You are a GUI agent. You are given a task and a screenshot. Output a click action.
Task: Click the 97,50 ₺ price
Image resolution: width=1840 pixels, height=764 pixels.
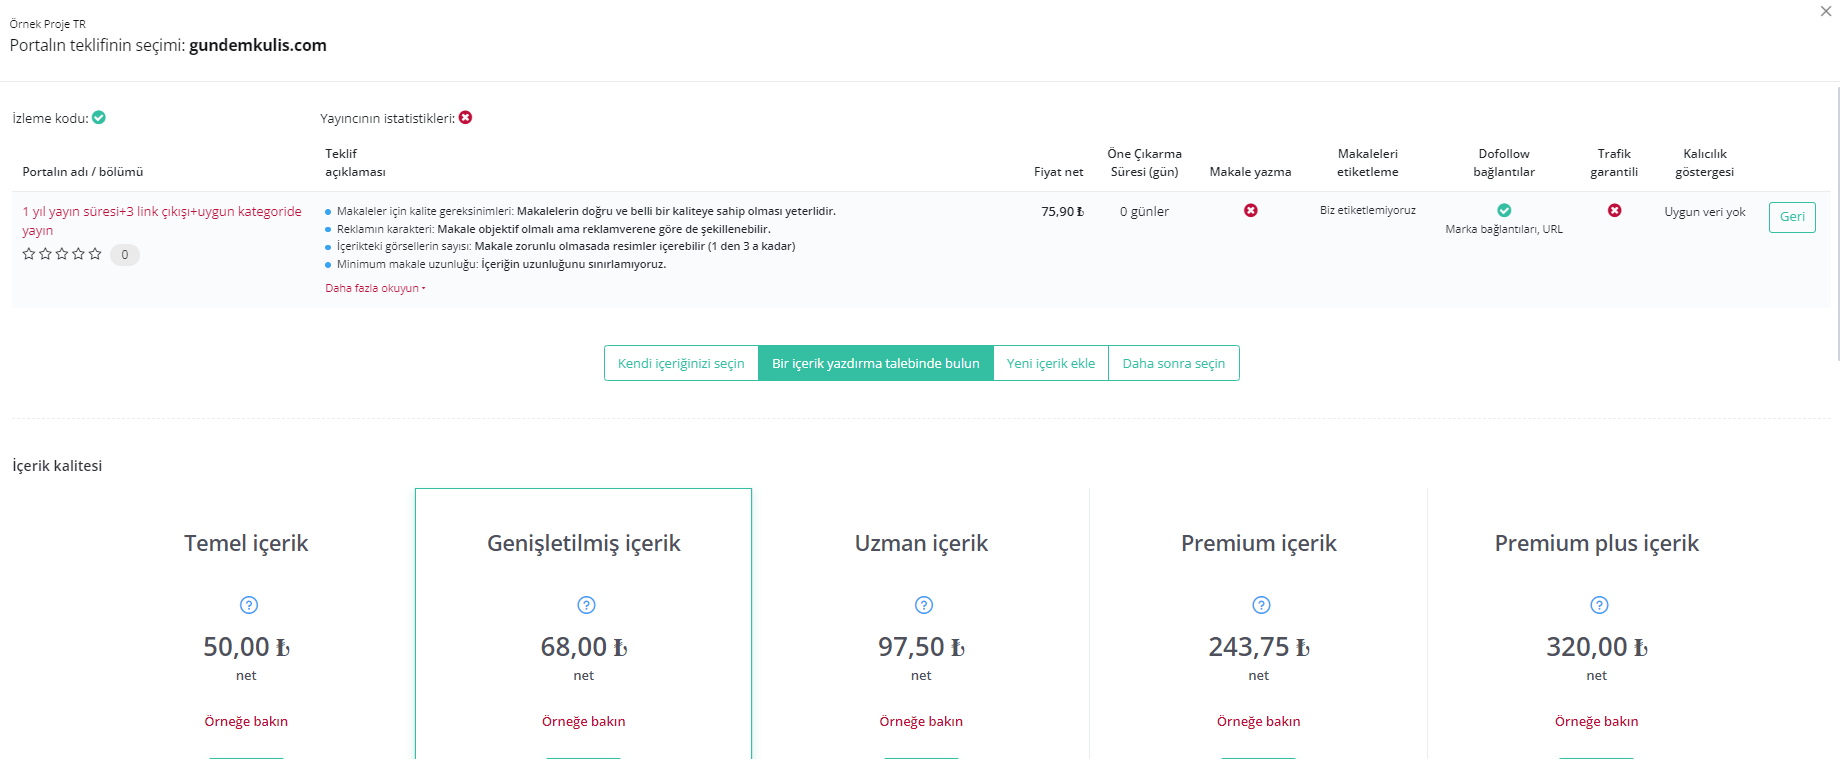tap(921, 647)
